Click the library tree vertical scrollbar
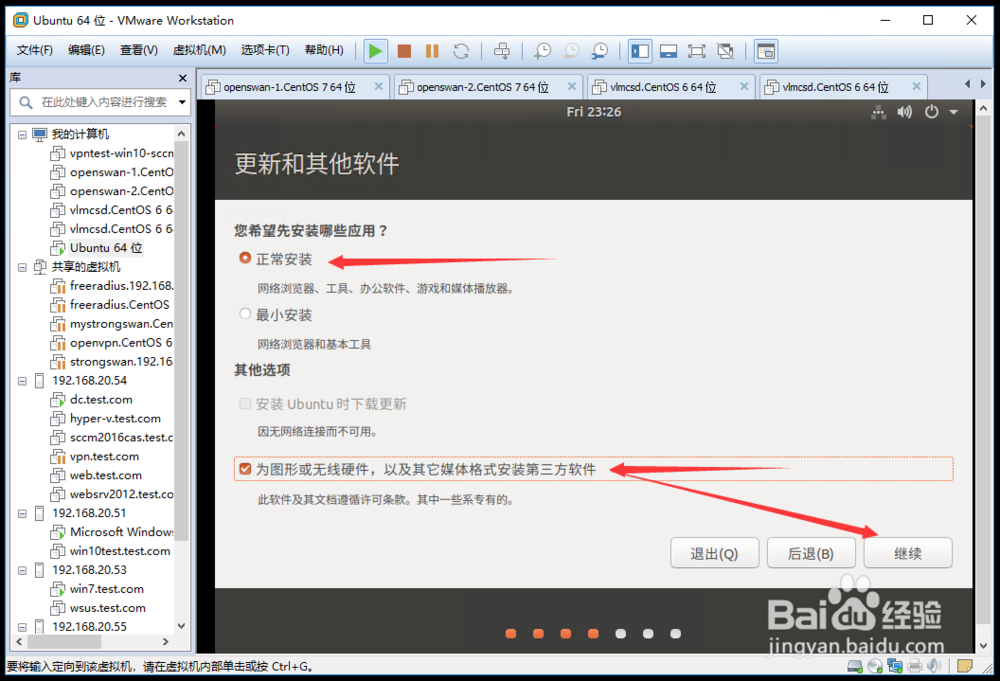Screen dimensions: 1000x681 pyautogui.click(x=181, y=341)
